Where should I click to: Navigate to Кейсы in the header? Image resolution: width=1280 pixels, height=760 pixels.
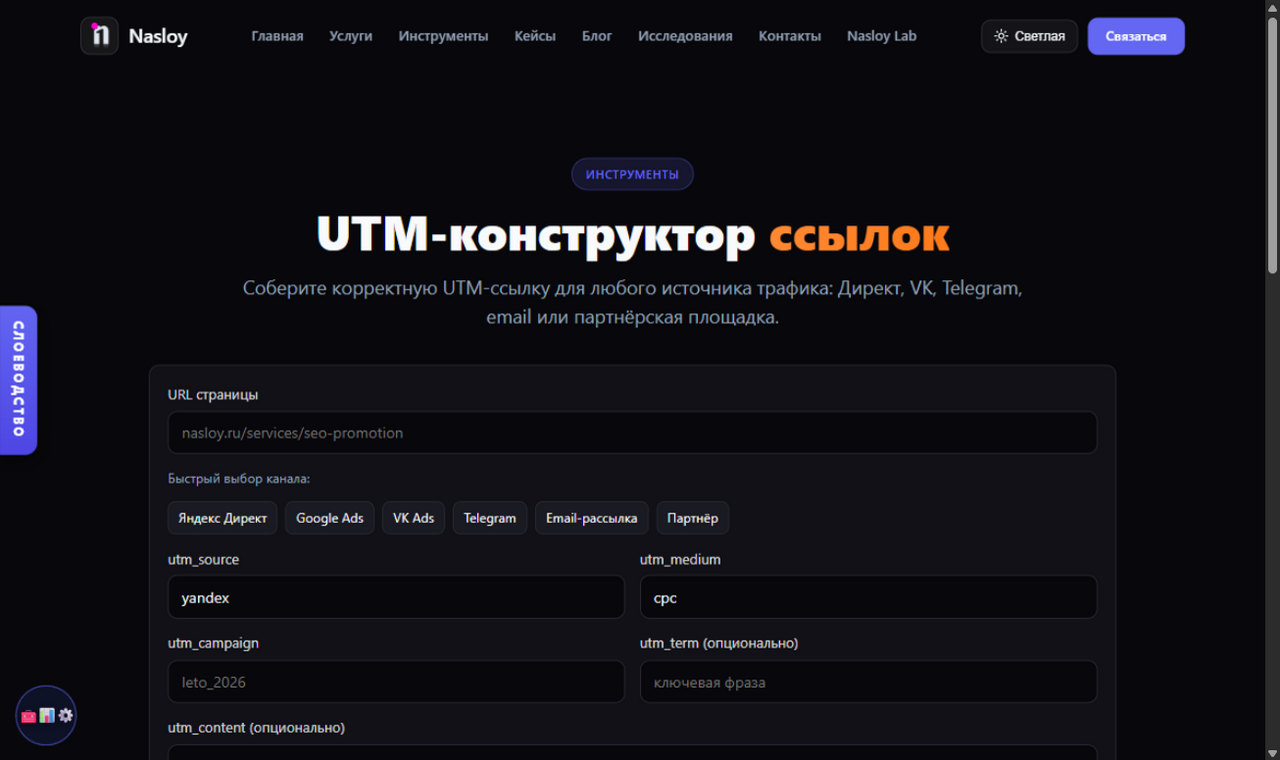point(535,36)
